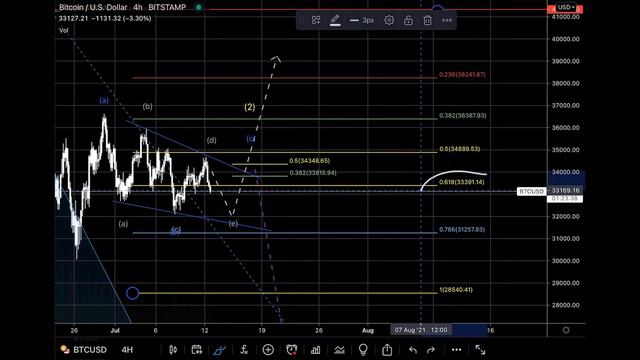Select the 1(28540.41) Fibonacci label
This screenshot has width=640, height=360.
click(456, 290)
